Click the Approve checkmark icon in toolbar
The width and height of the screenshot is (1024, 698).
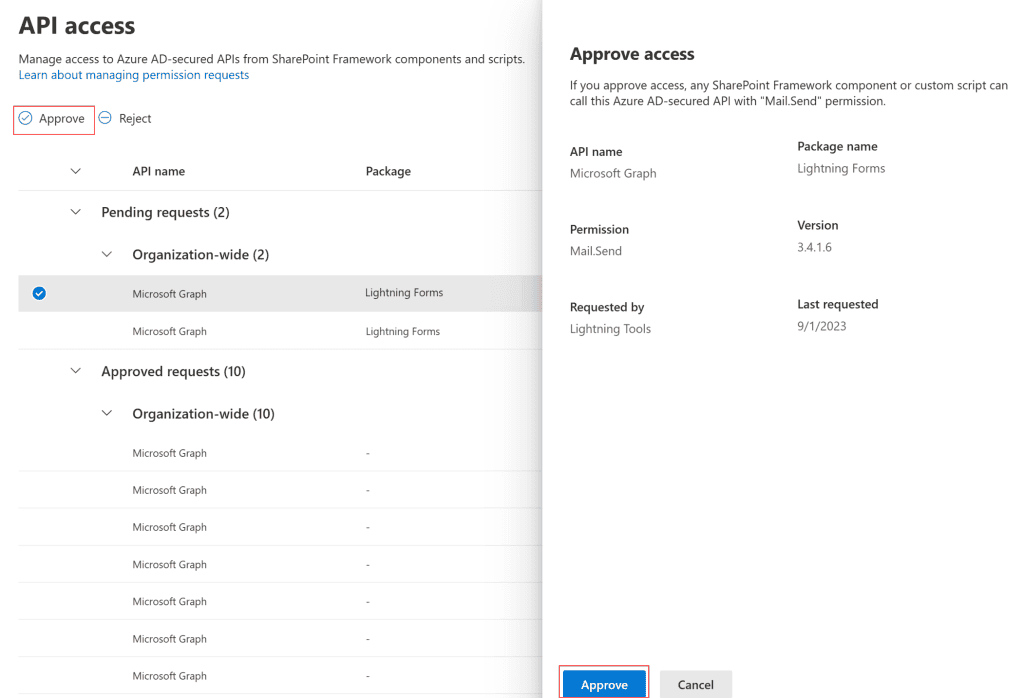pos(26,118)
